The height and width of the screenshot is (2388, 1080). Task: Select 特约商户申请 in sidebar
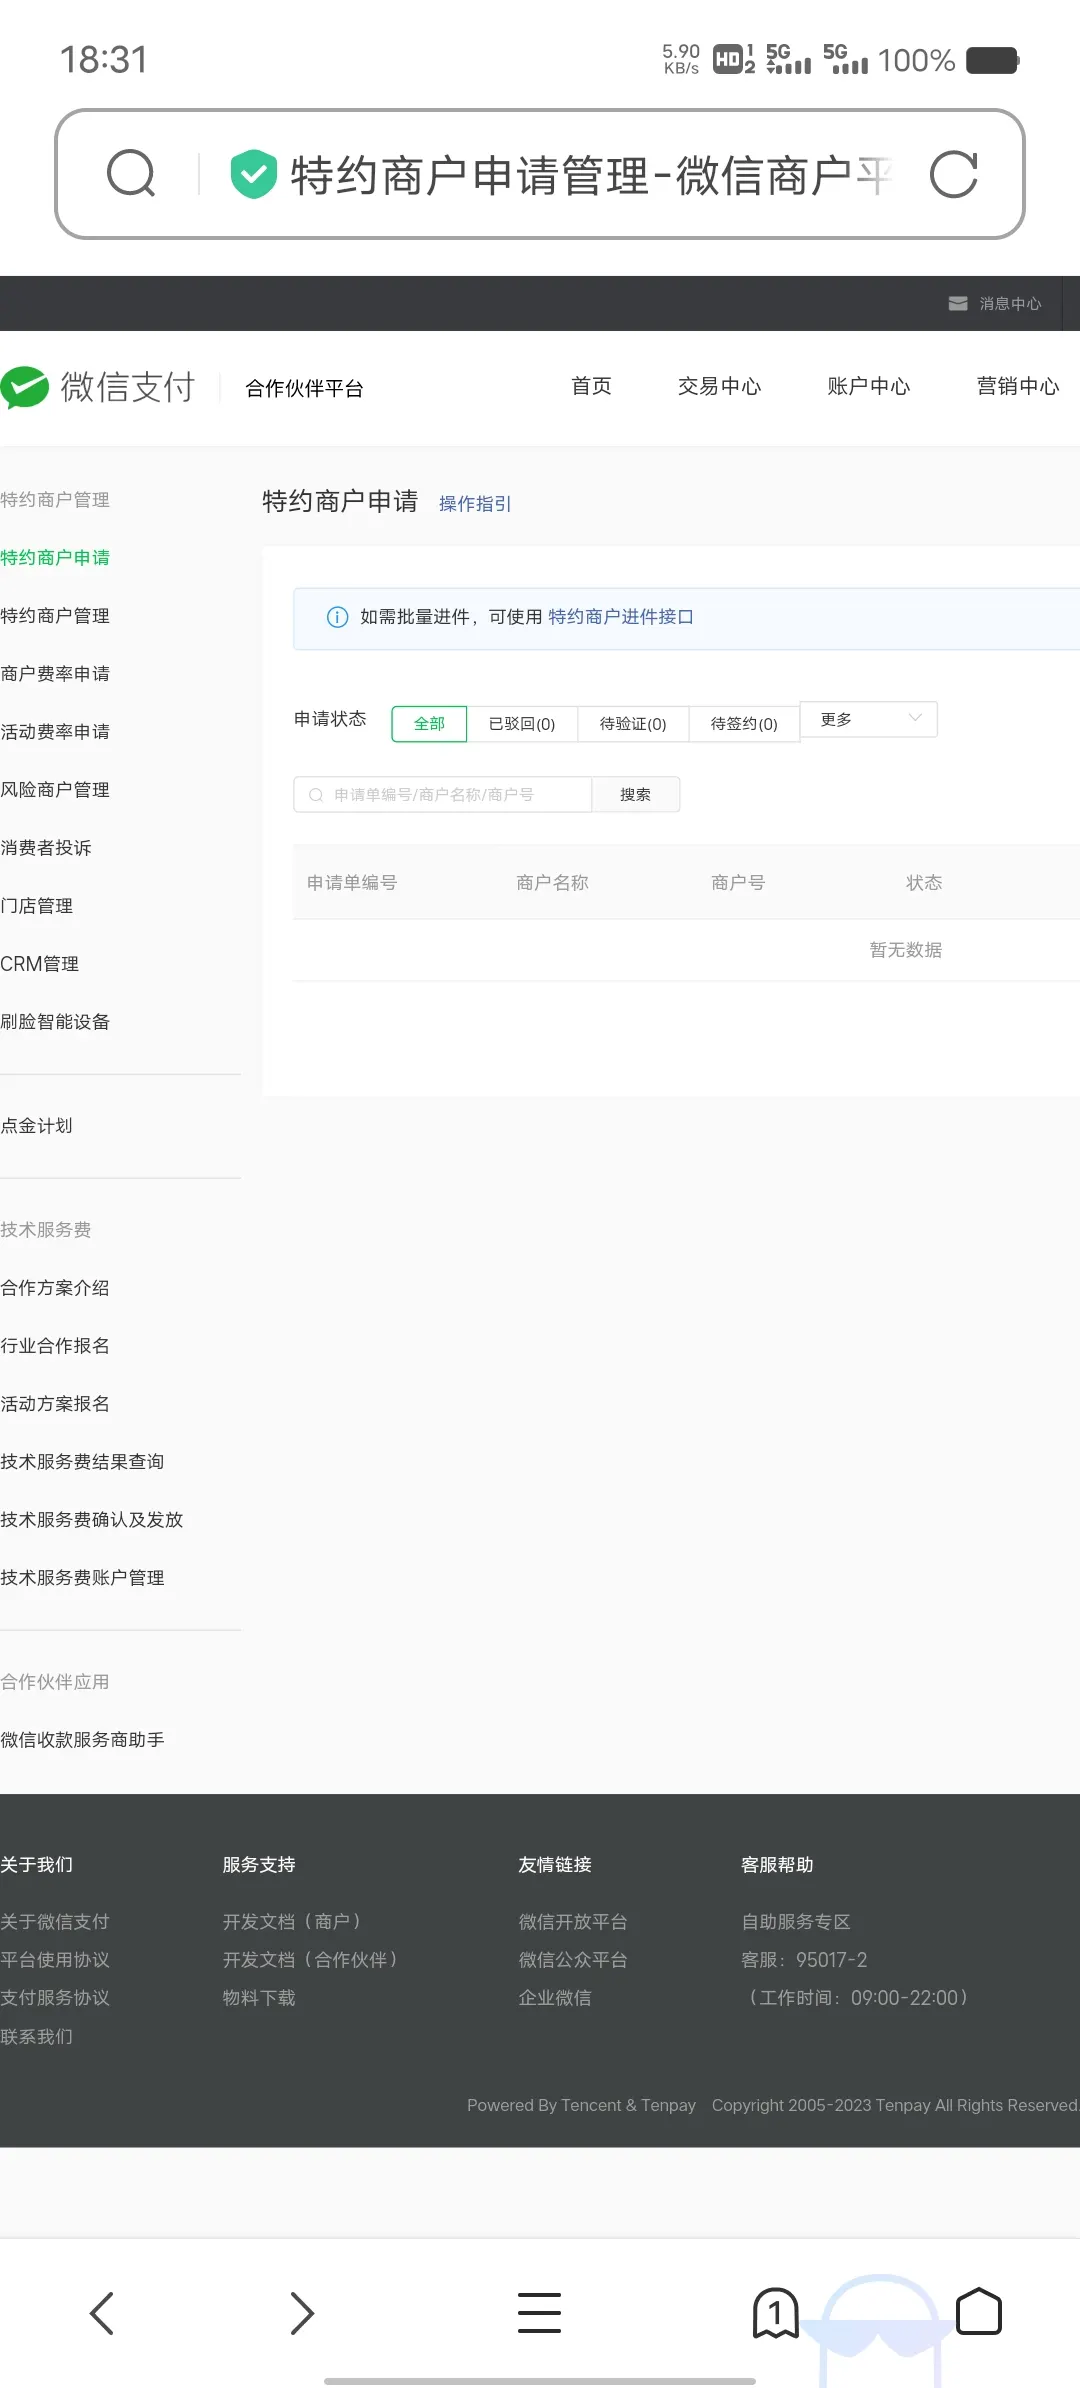tap(55, 558)
